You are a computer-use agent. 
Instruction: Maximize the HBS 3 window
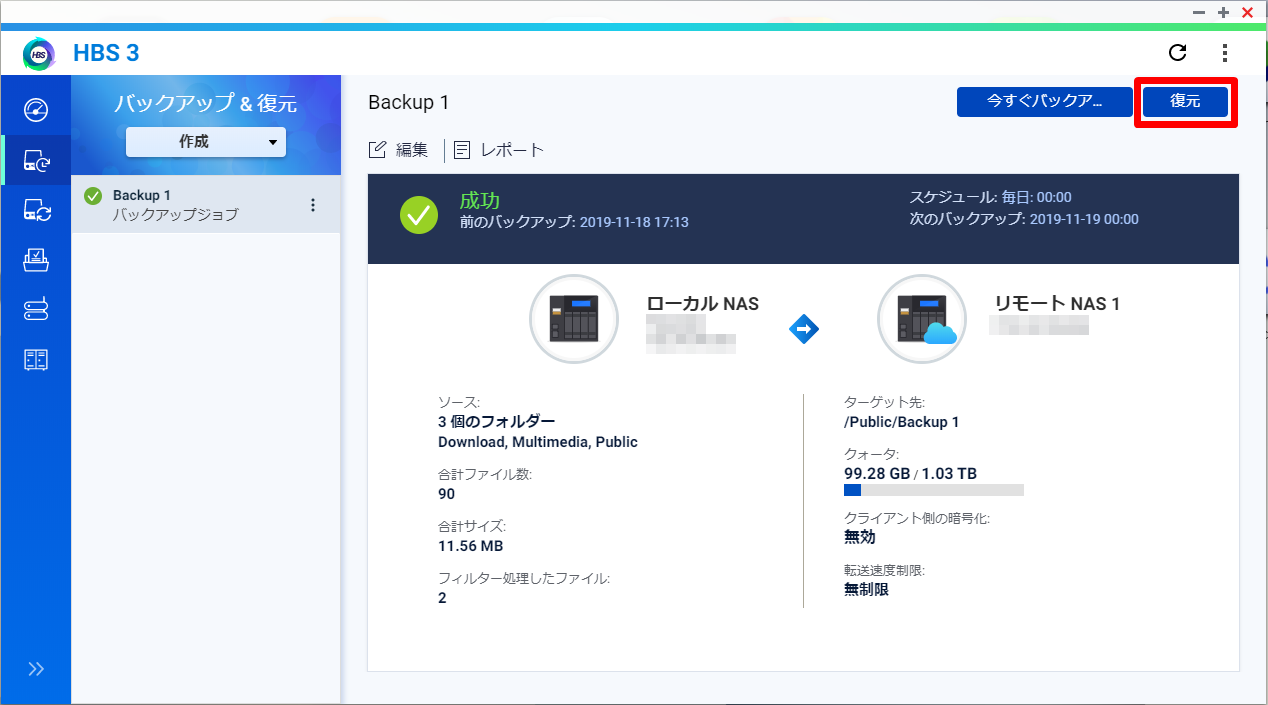click(x=1223, y=13)
